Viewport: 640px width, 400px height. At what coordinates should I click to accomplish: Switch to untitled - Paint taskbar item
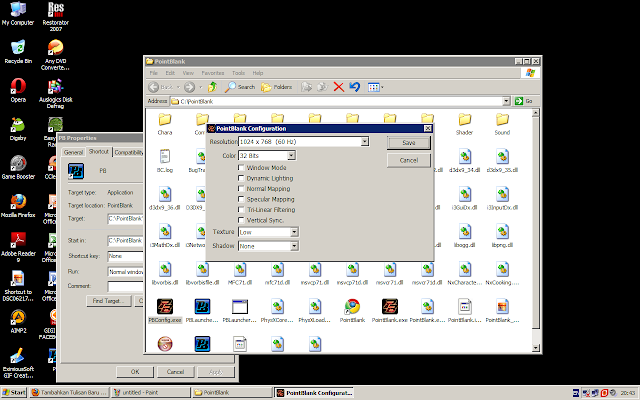pyautogui.click(x=151, y=392)
